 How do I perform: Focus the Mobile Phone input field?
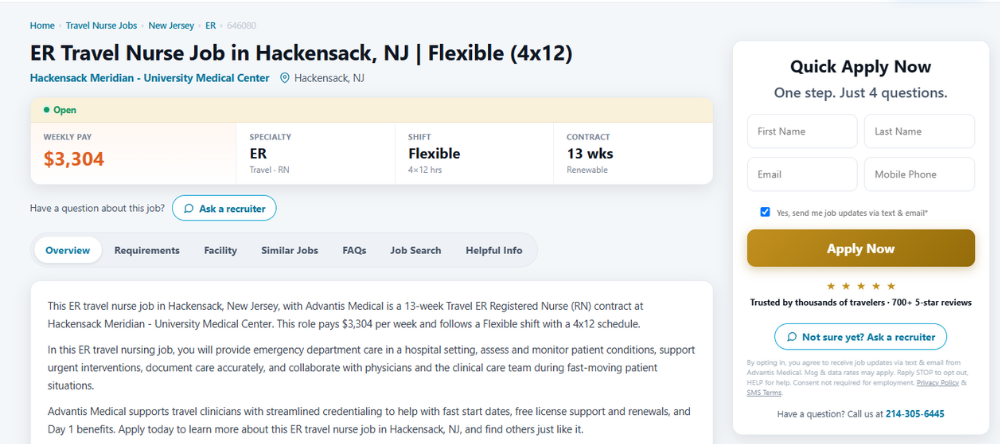(x=920, y=174)
